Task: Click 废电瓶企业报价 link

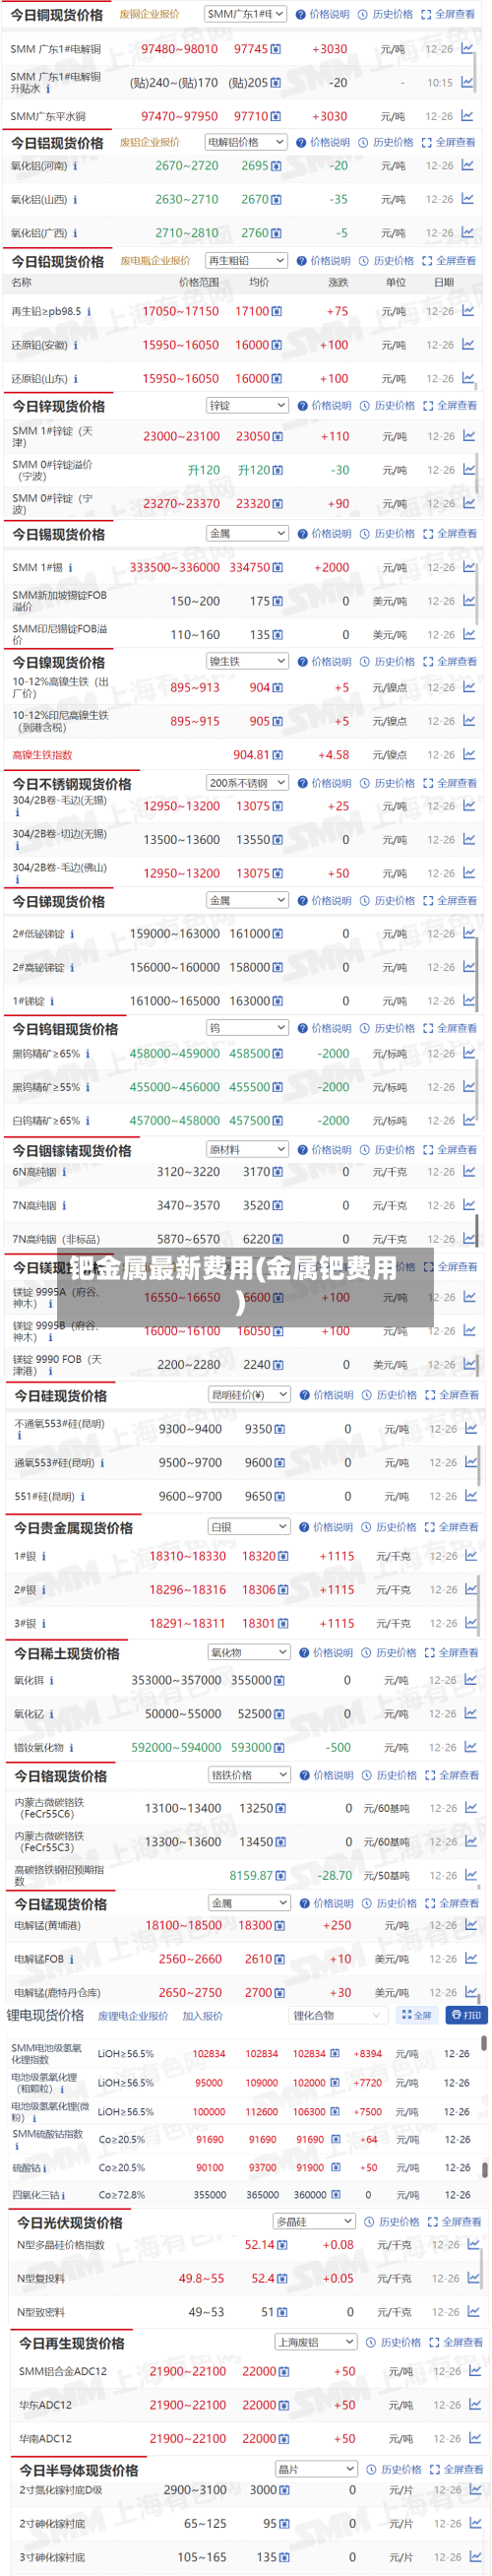Action: click(x=155, y=260)
